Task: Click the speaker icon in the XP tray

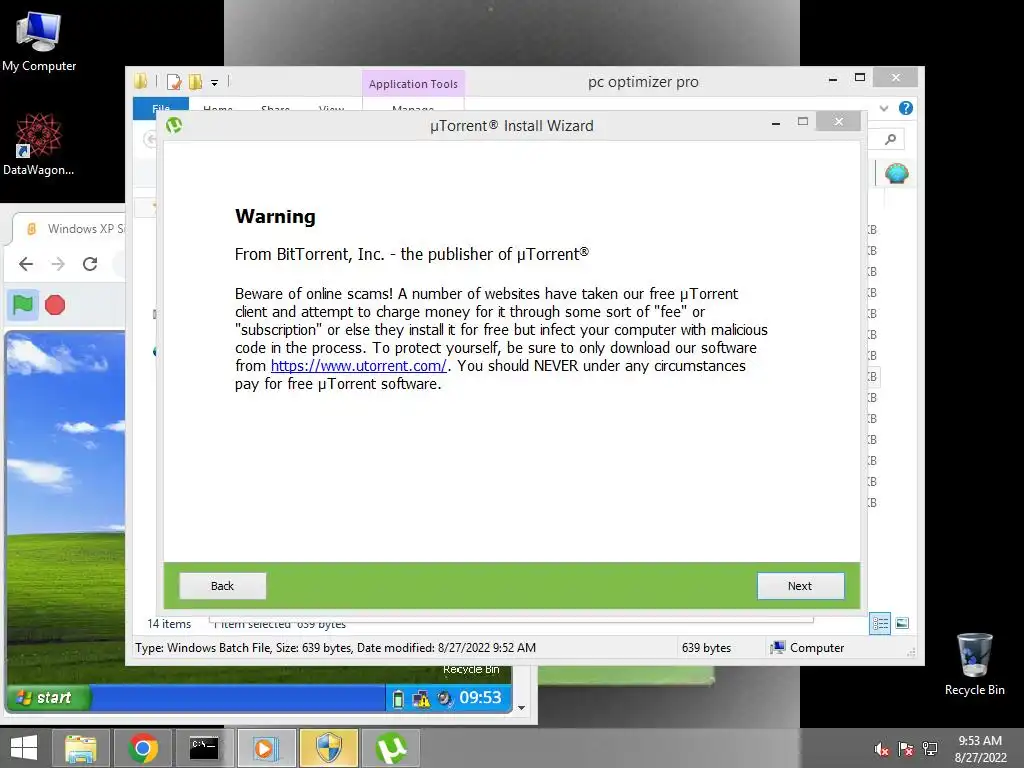Action: [x=444, y=699]
